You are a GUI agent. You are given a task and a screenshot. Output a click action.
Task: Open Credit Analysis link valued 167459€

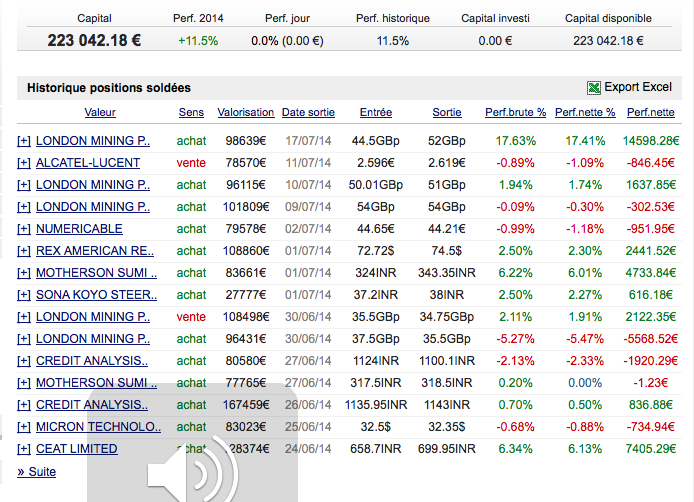click(92, 405)
